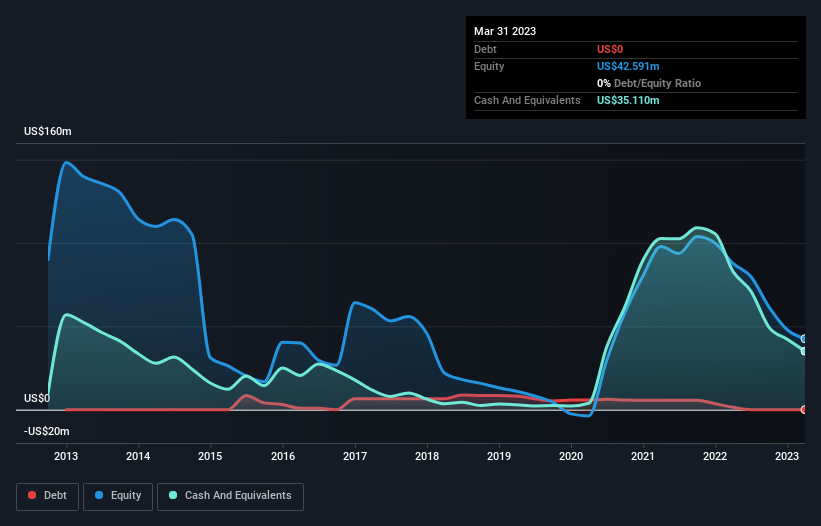Click Cash And Equivalents label in tooltip

[527, 100]
